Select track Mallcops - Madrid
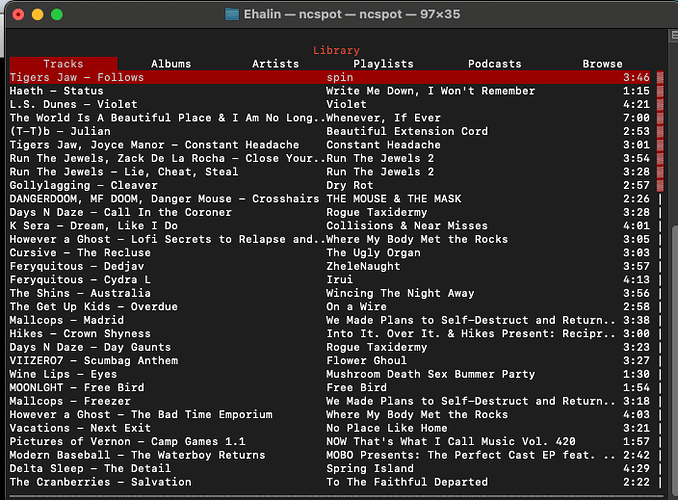Image resolution: width=678 pixels, height=500 pixels. [329, 320]
